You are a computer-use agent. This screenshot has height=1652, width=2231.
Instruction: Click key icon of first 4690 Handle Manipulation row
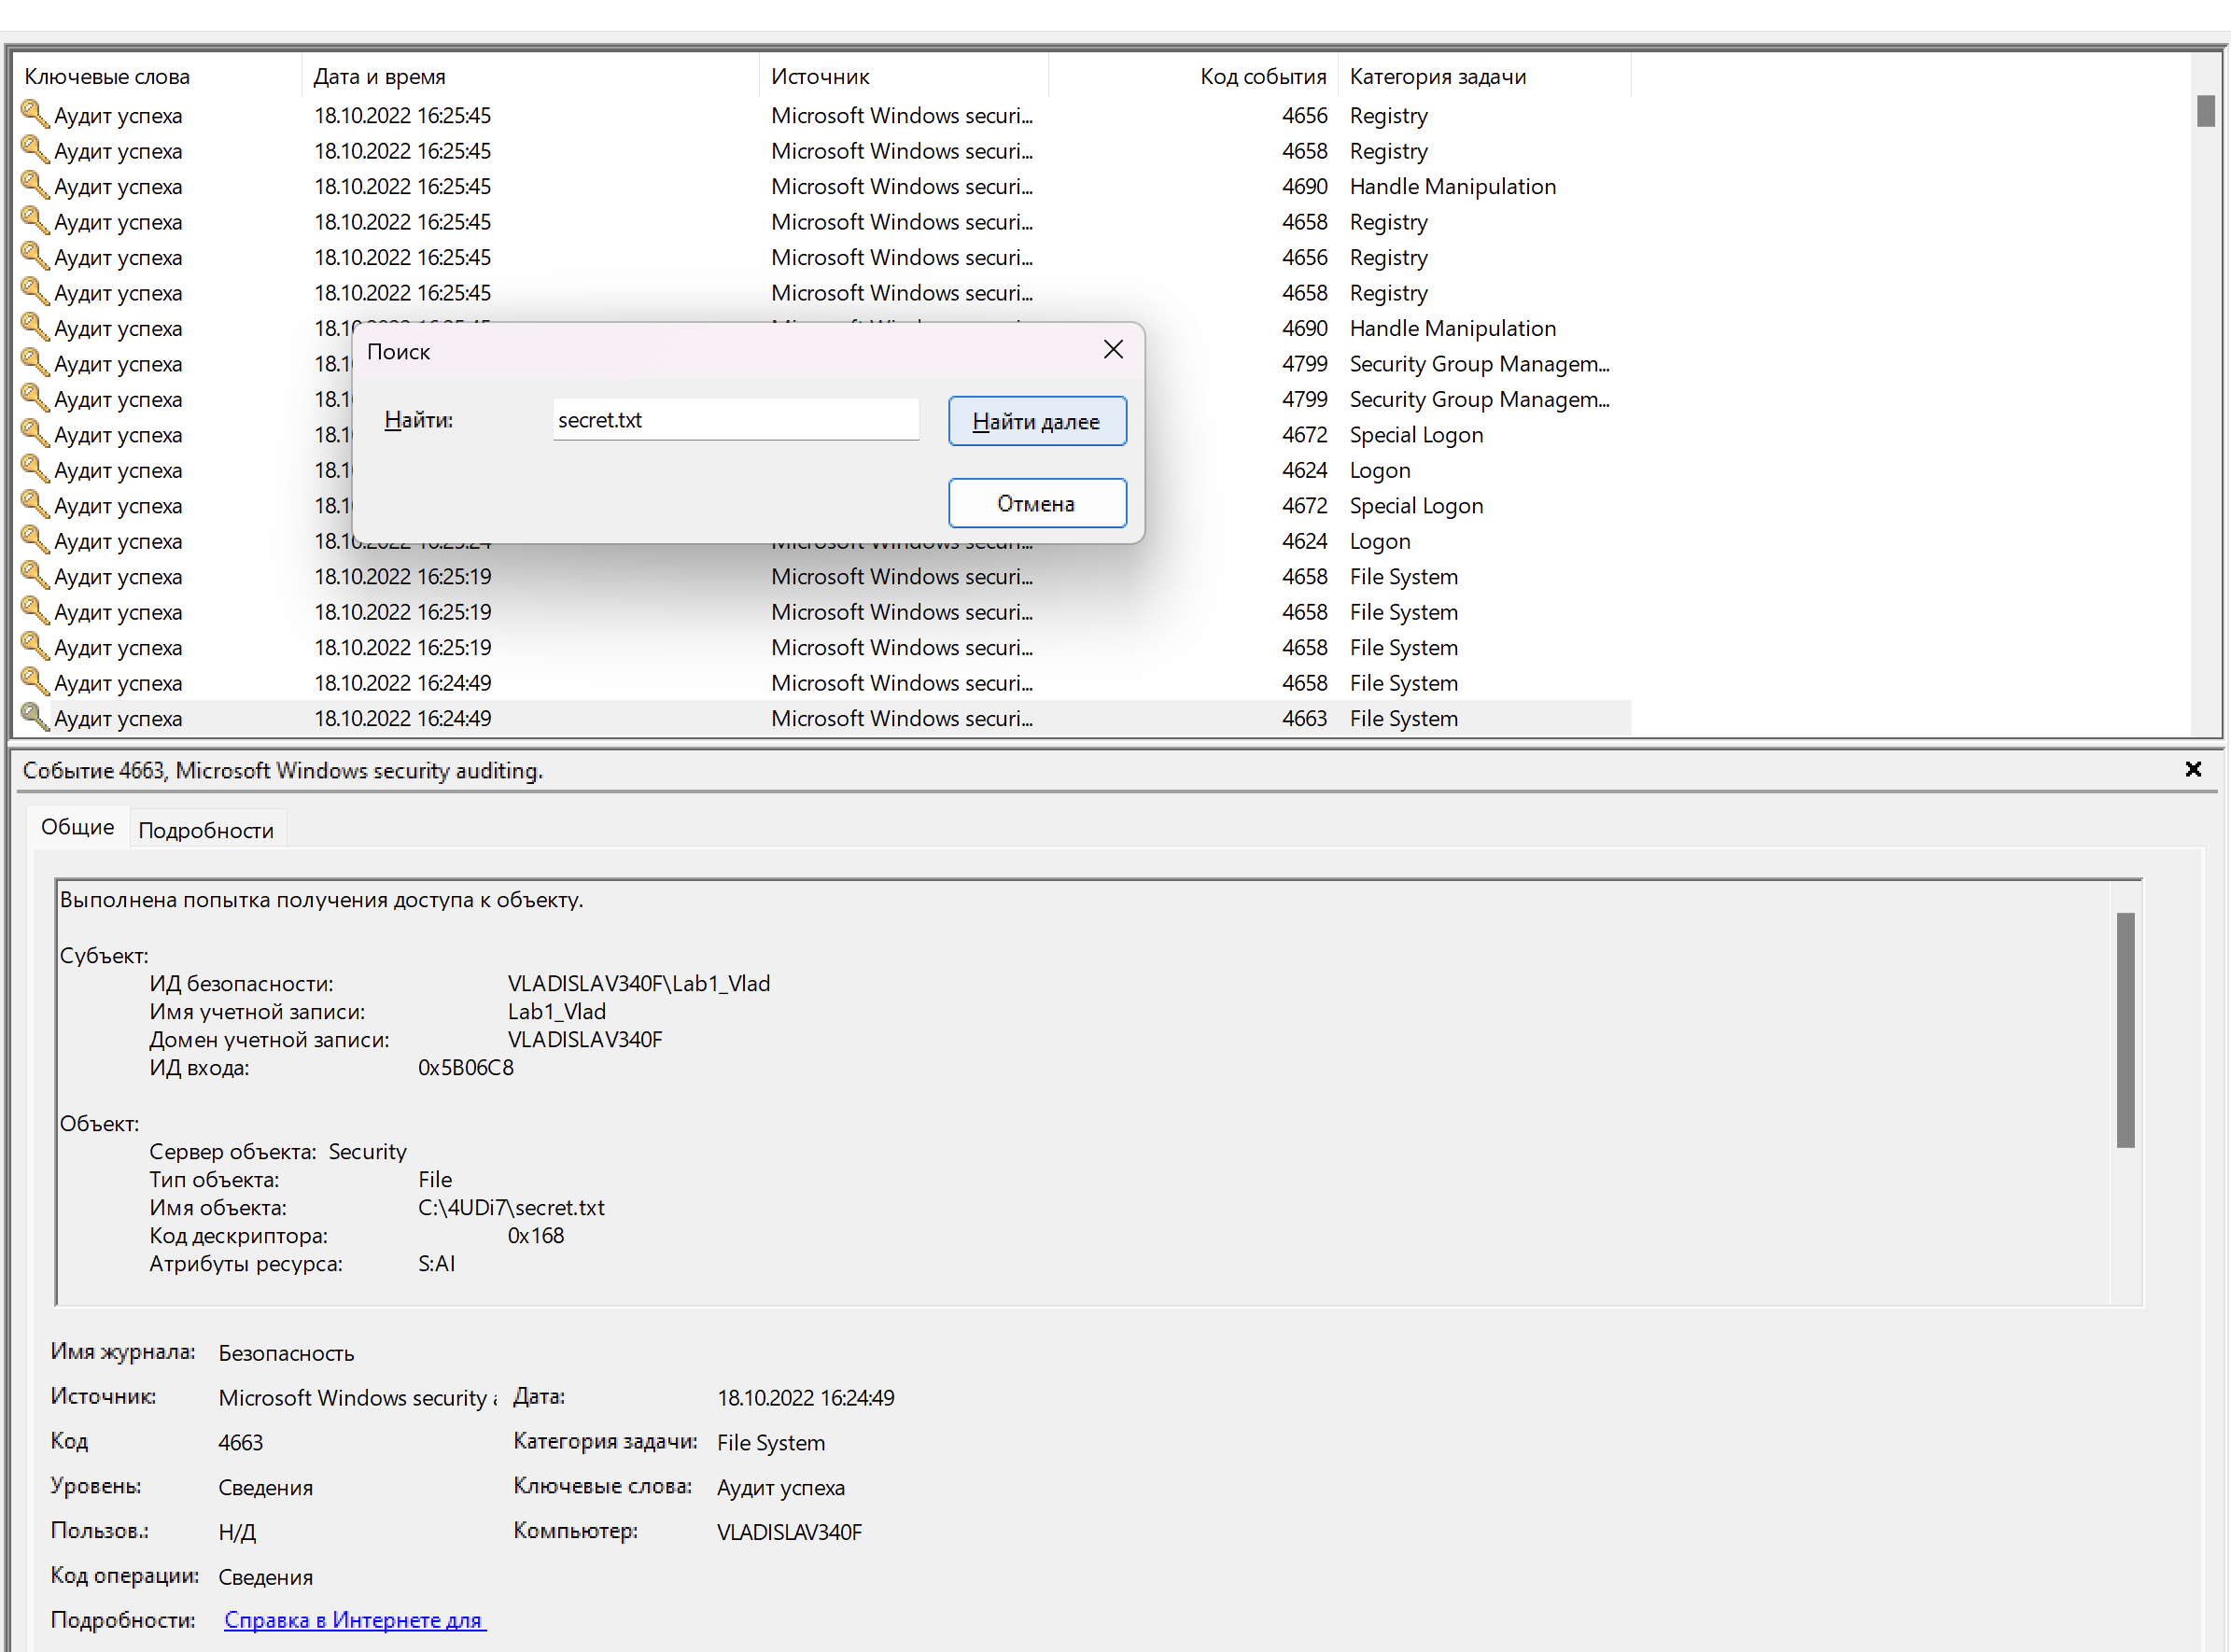[x=35, y=185]
